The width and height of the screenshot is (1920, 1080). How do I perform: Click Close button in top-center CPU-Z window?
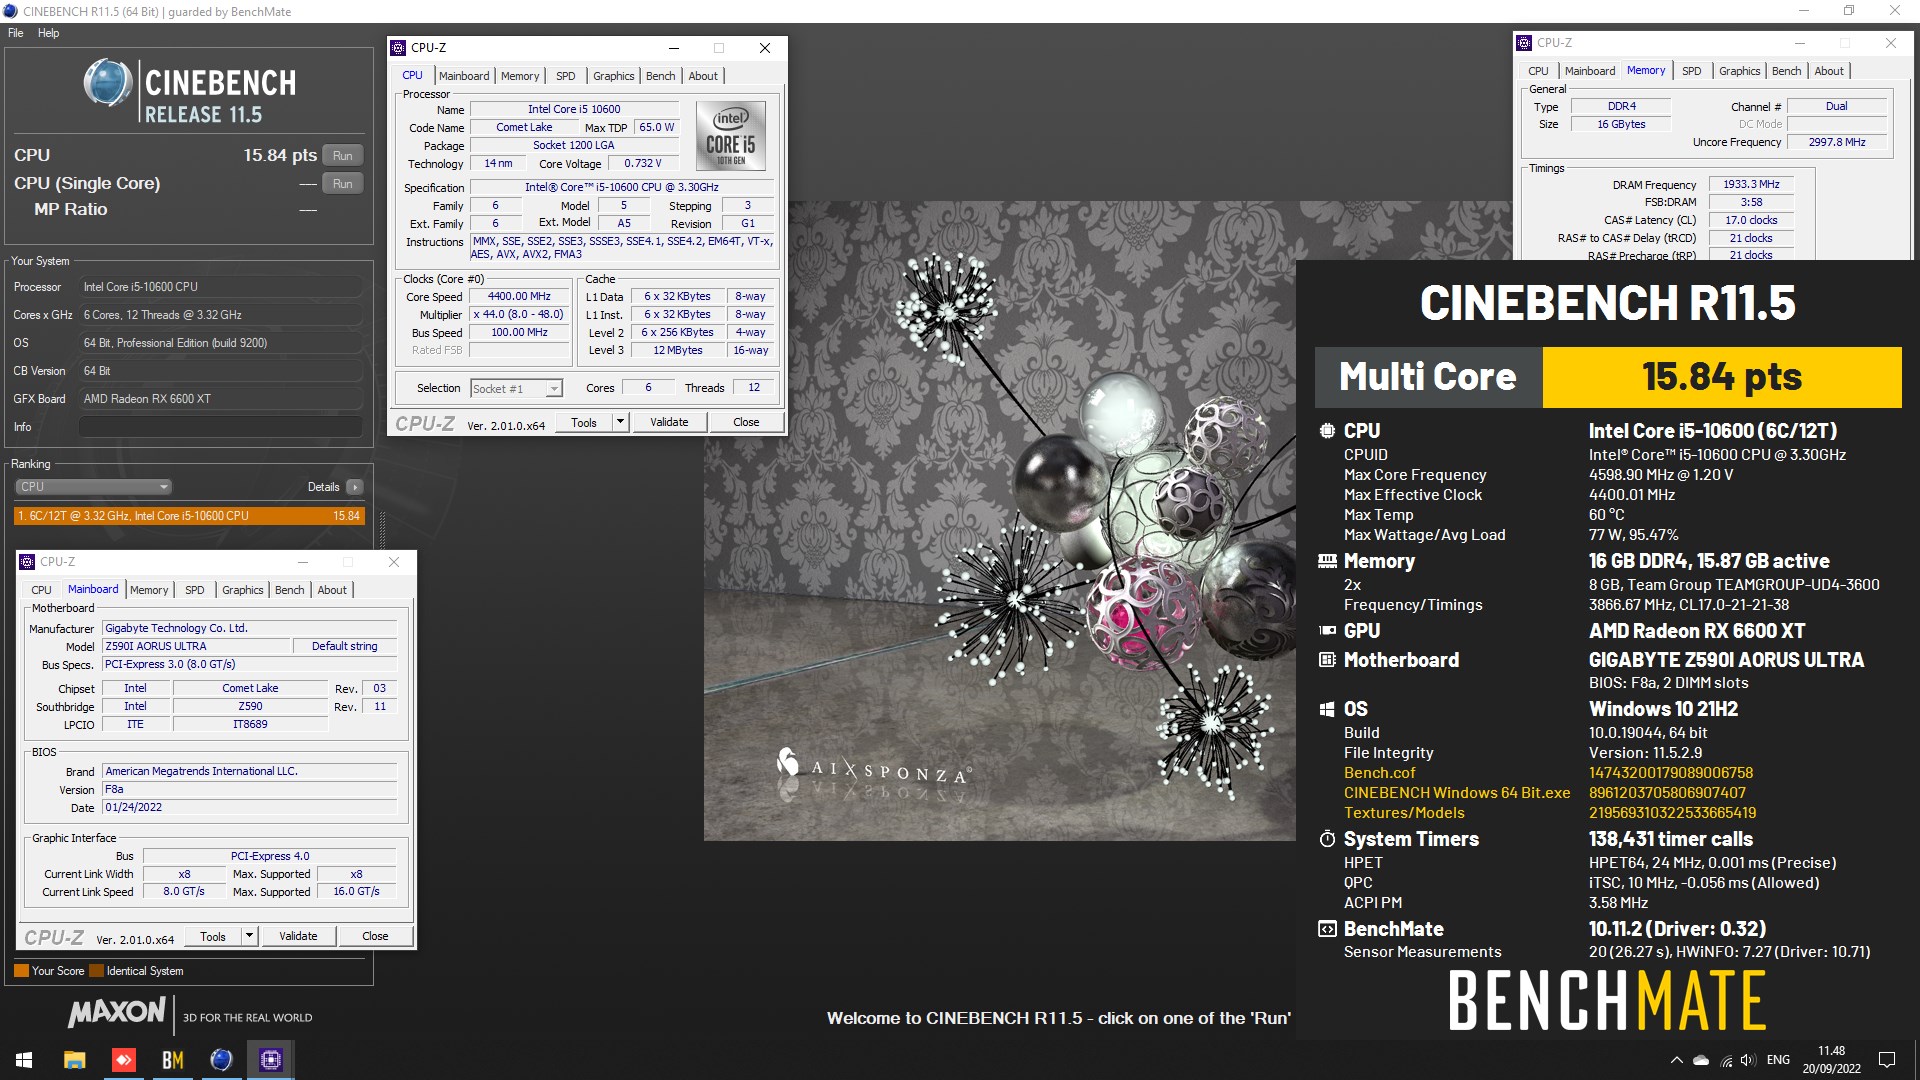[x=746, y=423]
